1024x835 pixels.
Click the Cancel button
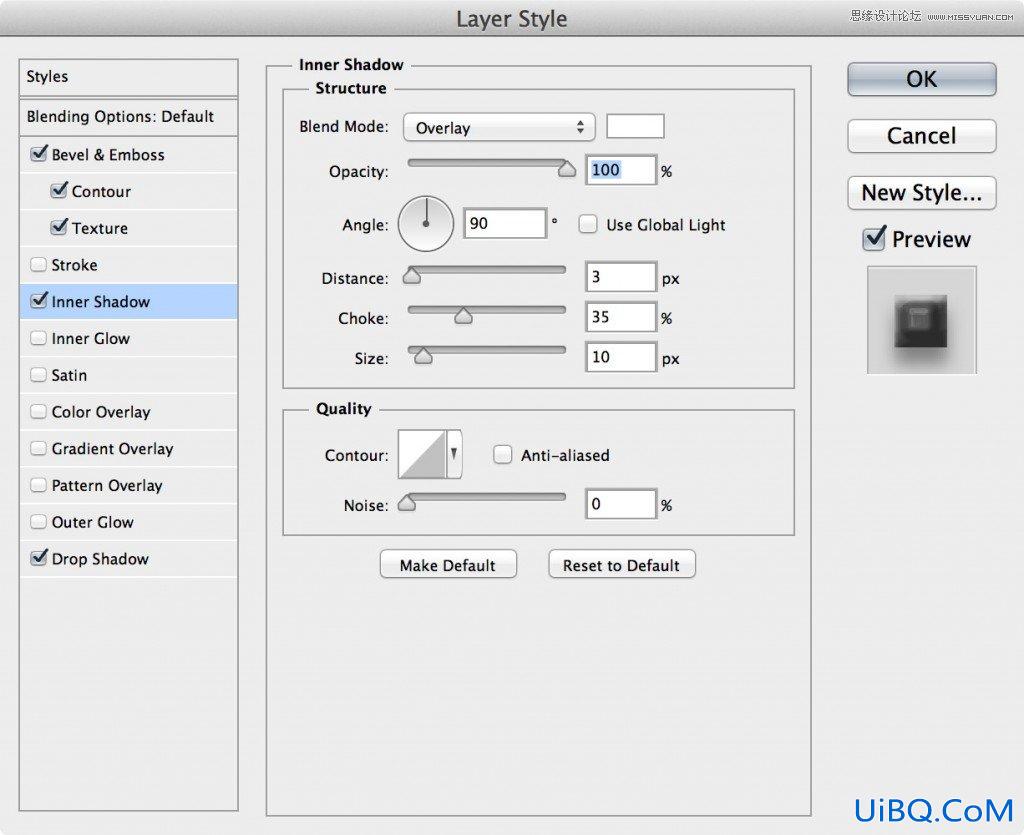[921, 136]
